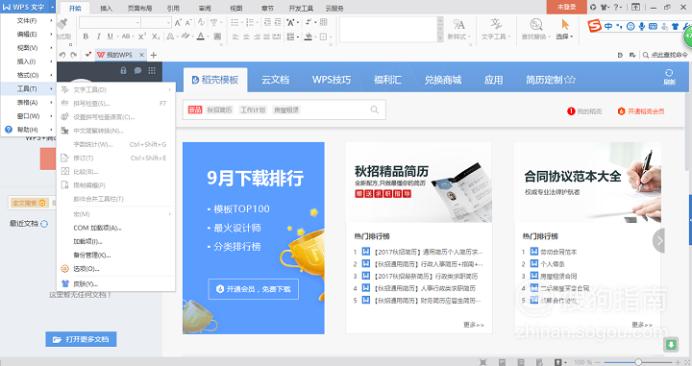This screenshot has height=366, width=692.
Task: Expand the 表格(A) menu
Action: click(28, 102)
